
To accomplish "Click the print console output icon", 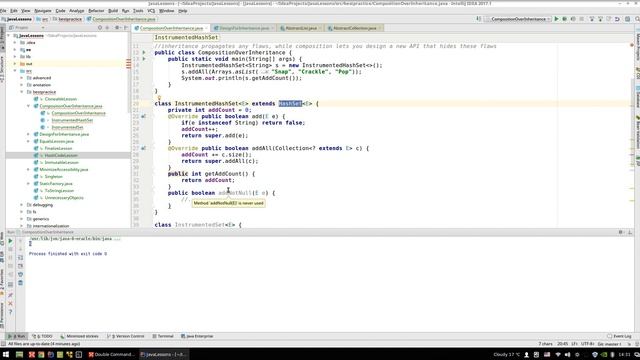I will [20, 274].
